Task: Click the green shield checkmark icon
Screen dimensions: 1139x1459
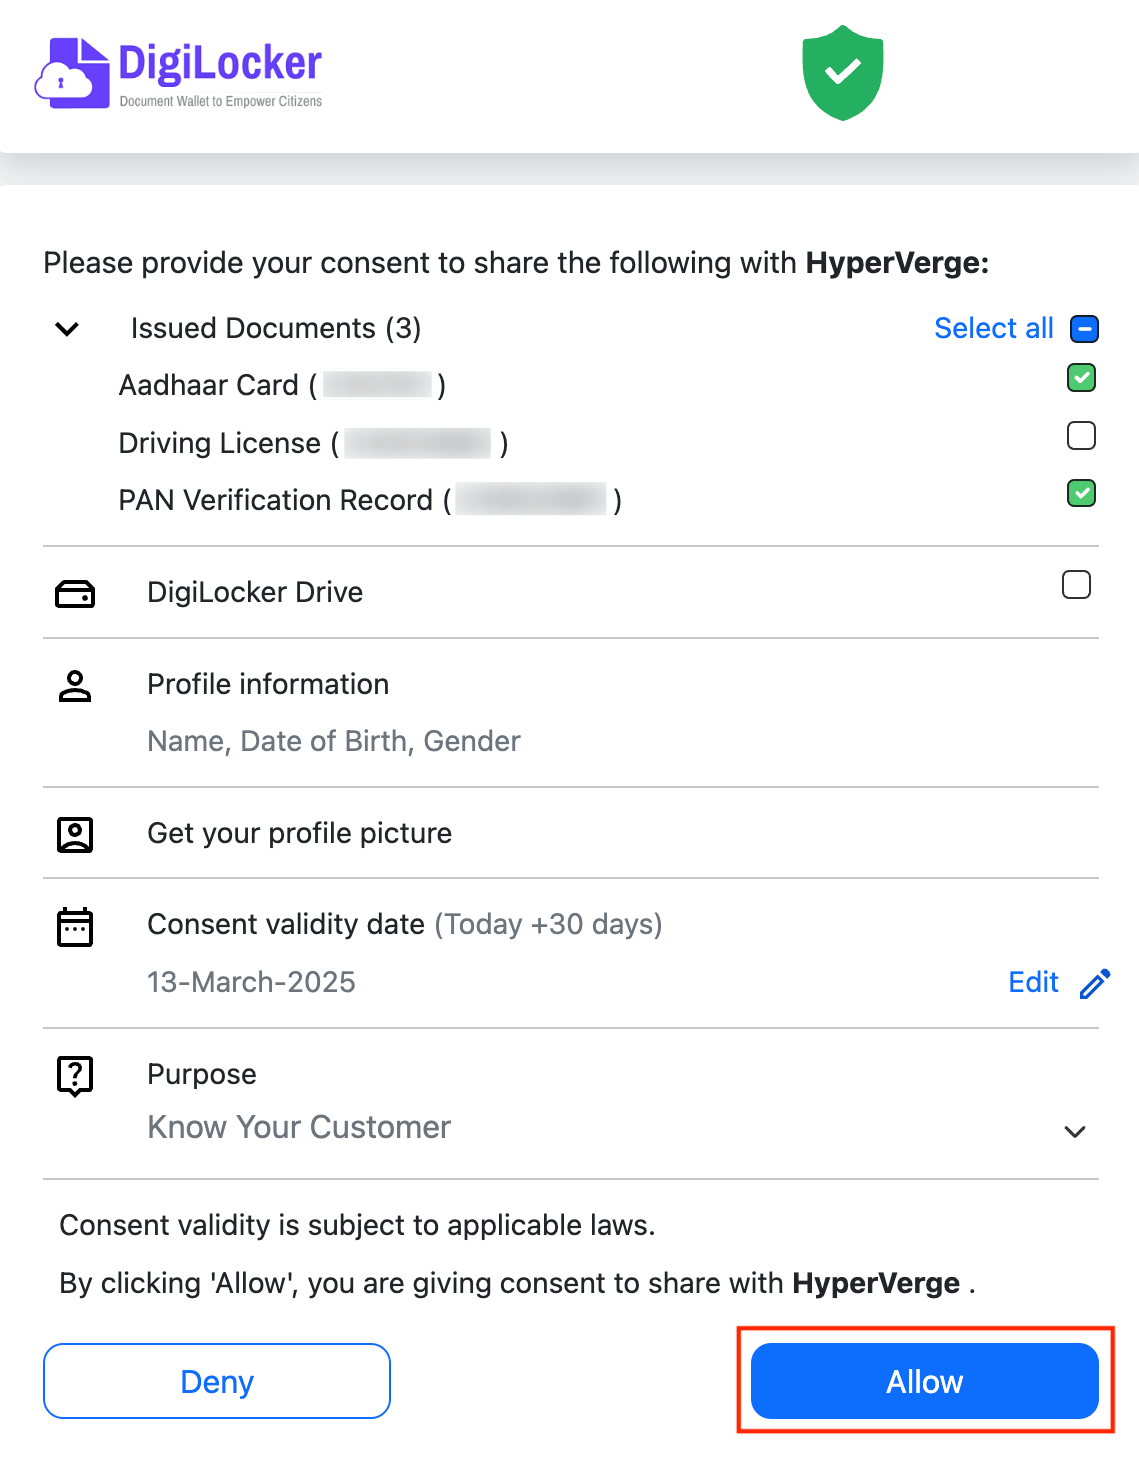Action: click(x=842, y=73)
